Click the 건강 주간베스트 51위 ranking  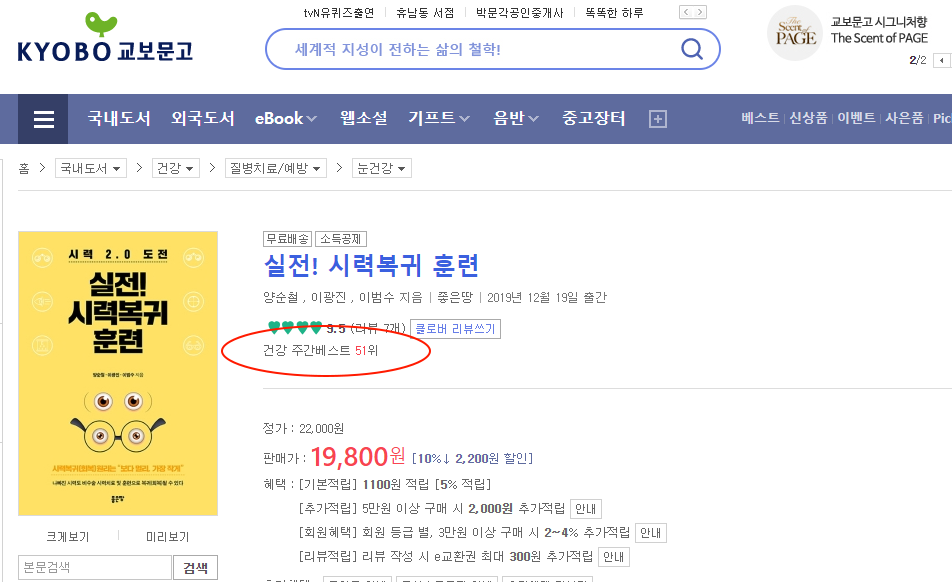[x=321, y=350]
